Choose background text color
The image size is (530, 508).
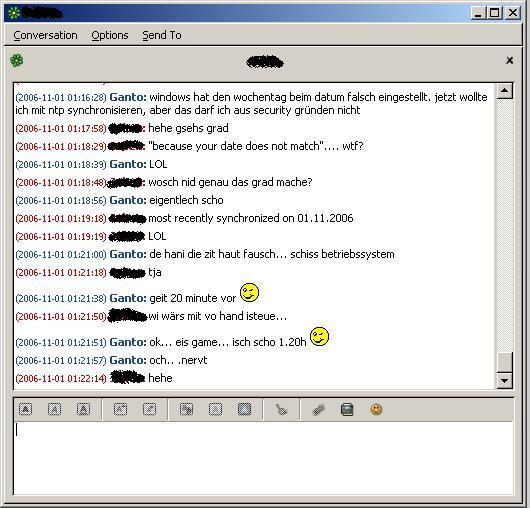244,410
